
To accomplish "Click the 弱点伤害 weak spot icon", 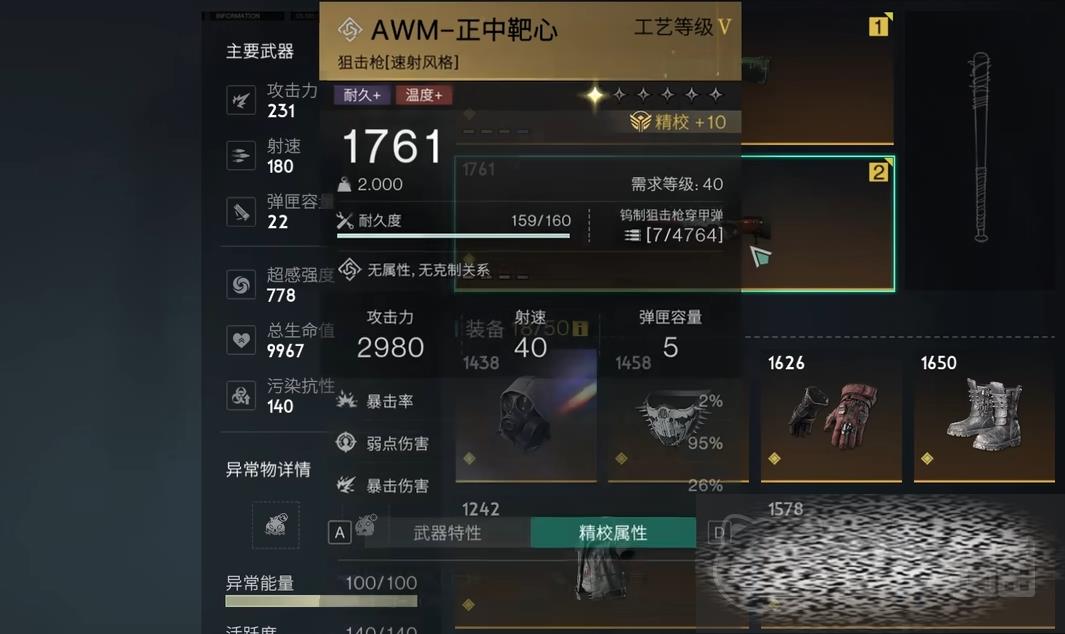I will (x=346, y=442).
